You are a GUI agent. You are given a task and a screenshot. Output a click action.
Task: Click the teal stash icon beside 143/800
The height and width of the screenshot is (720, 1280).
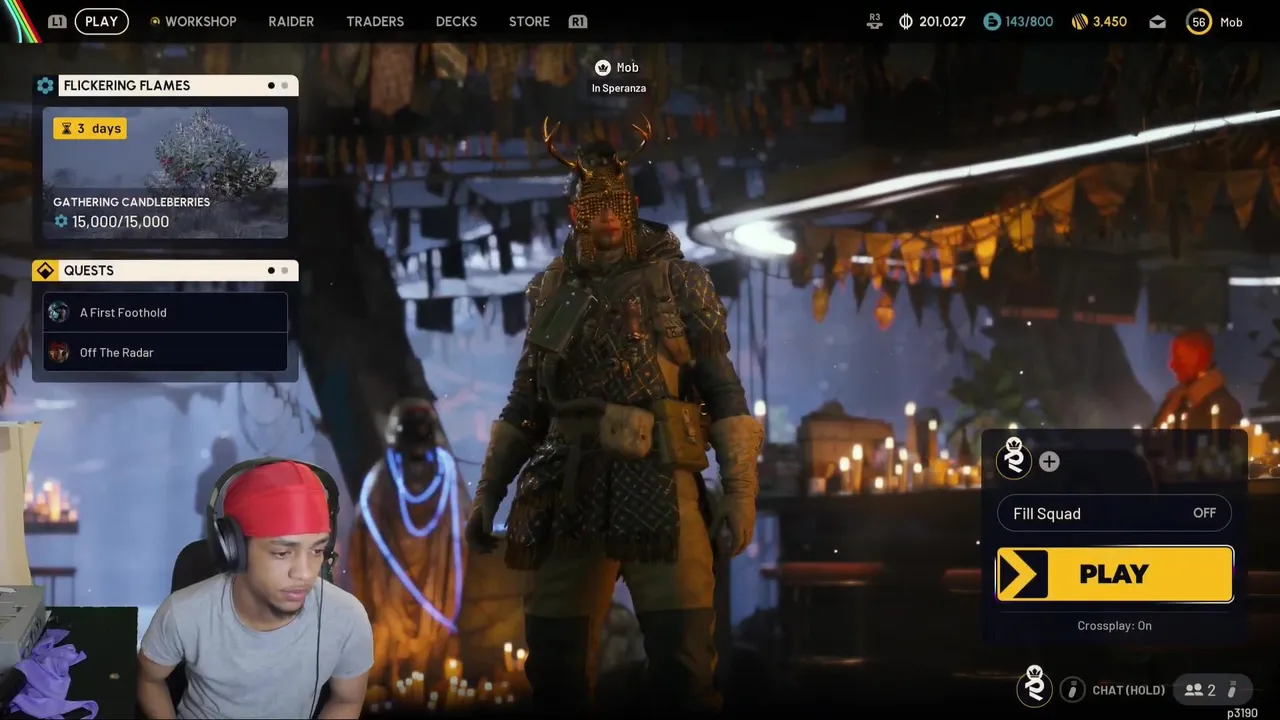point(992,21)
